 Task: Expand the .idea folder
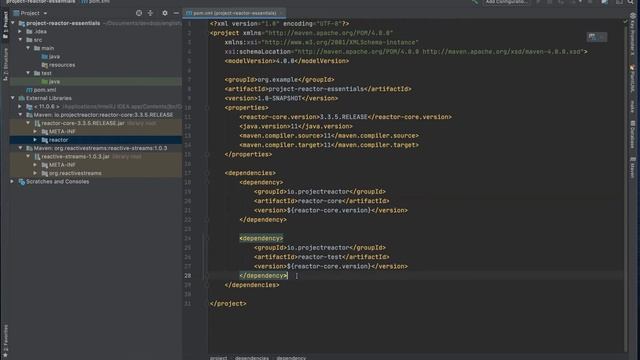click(x=20, y=31)
